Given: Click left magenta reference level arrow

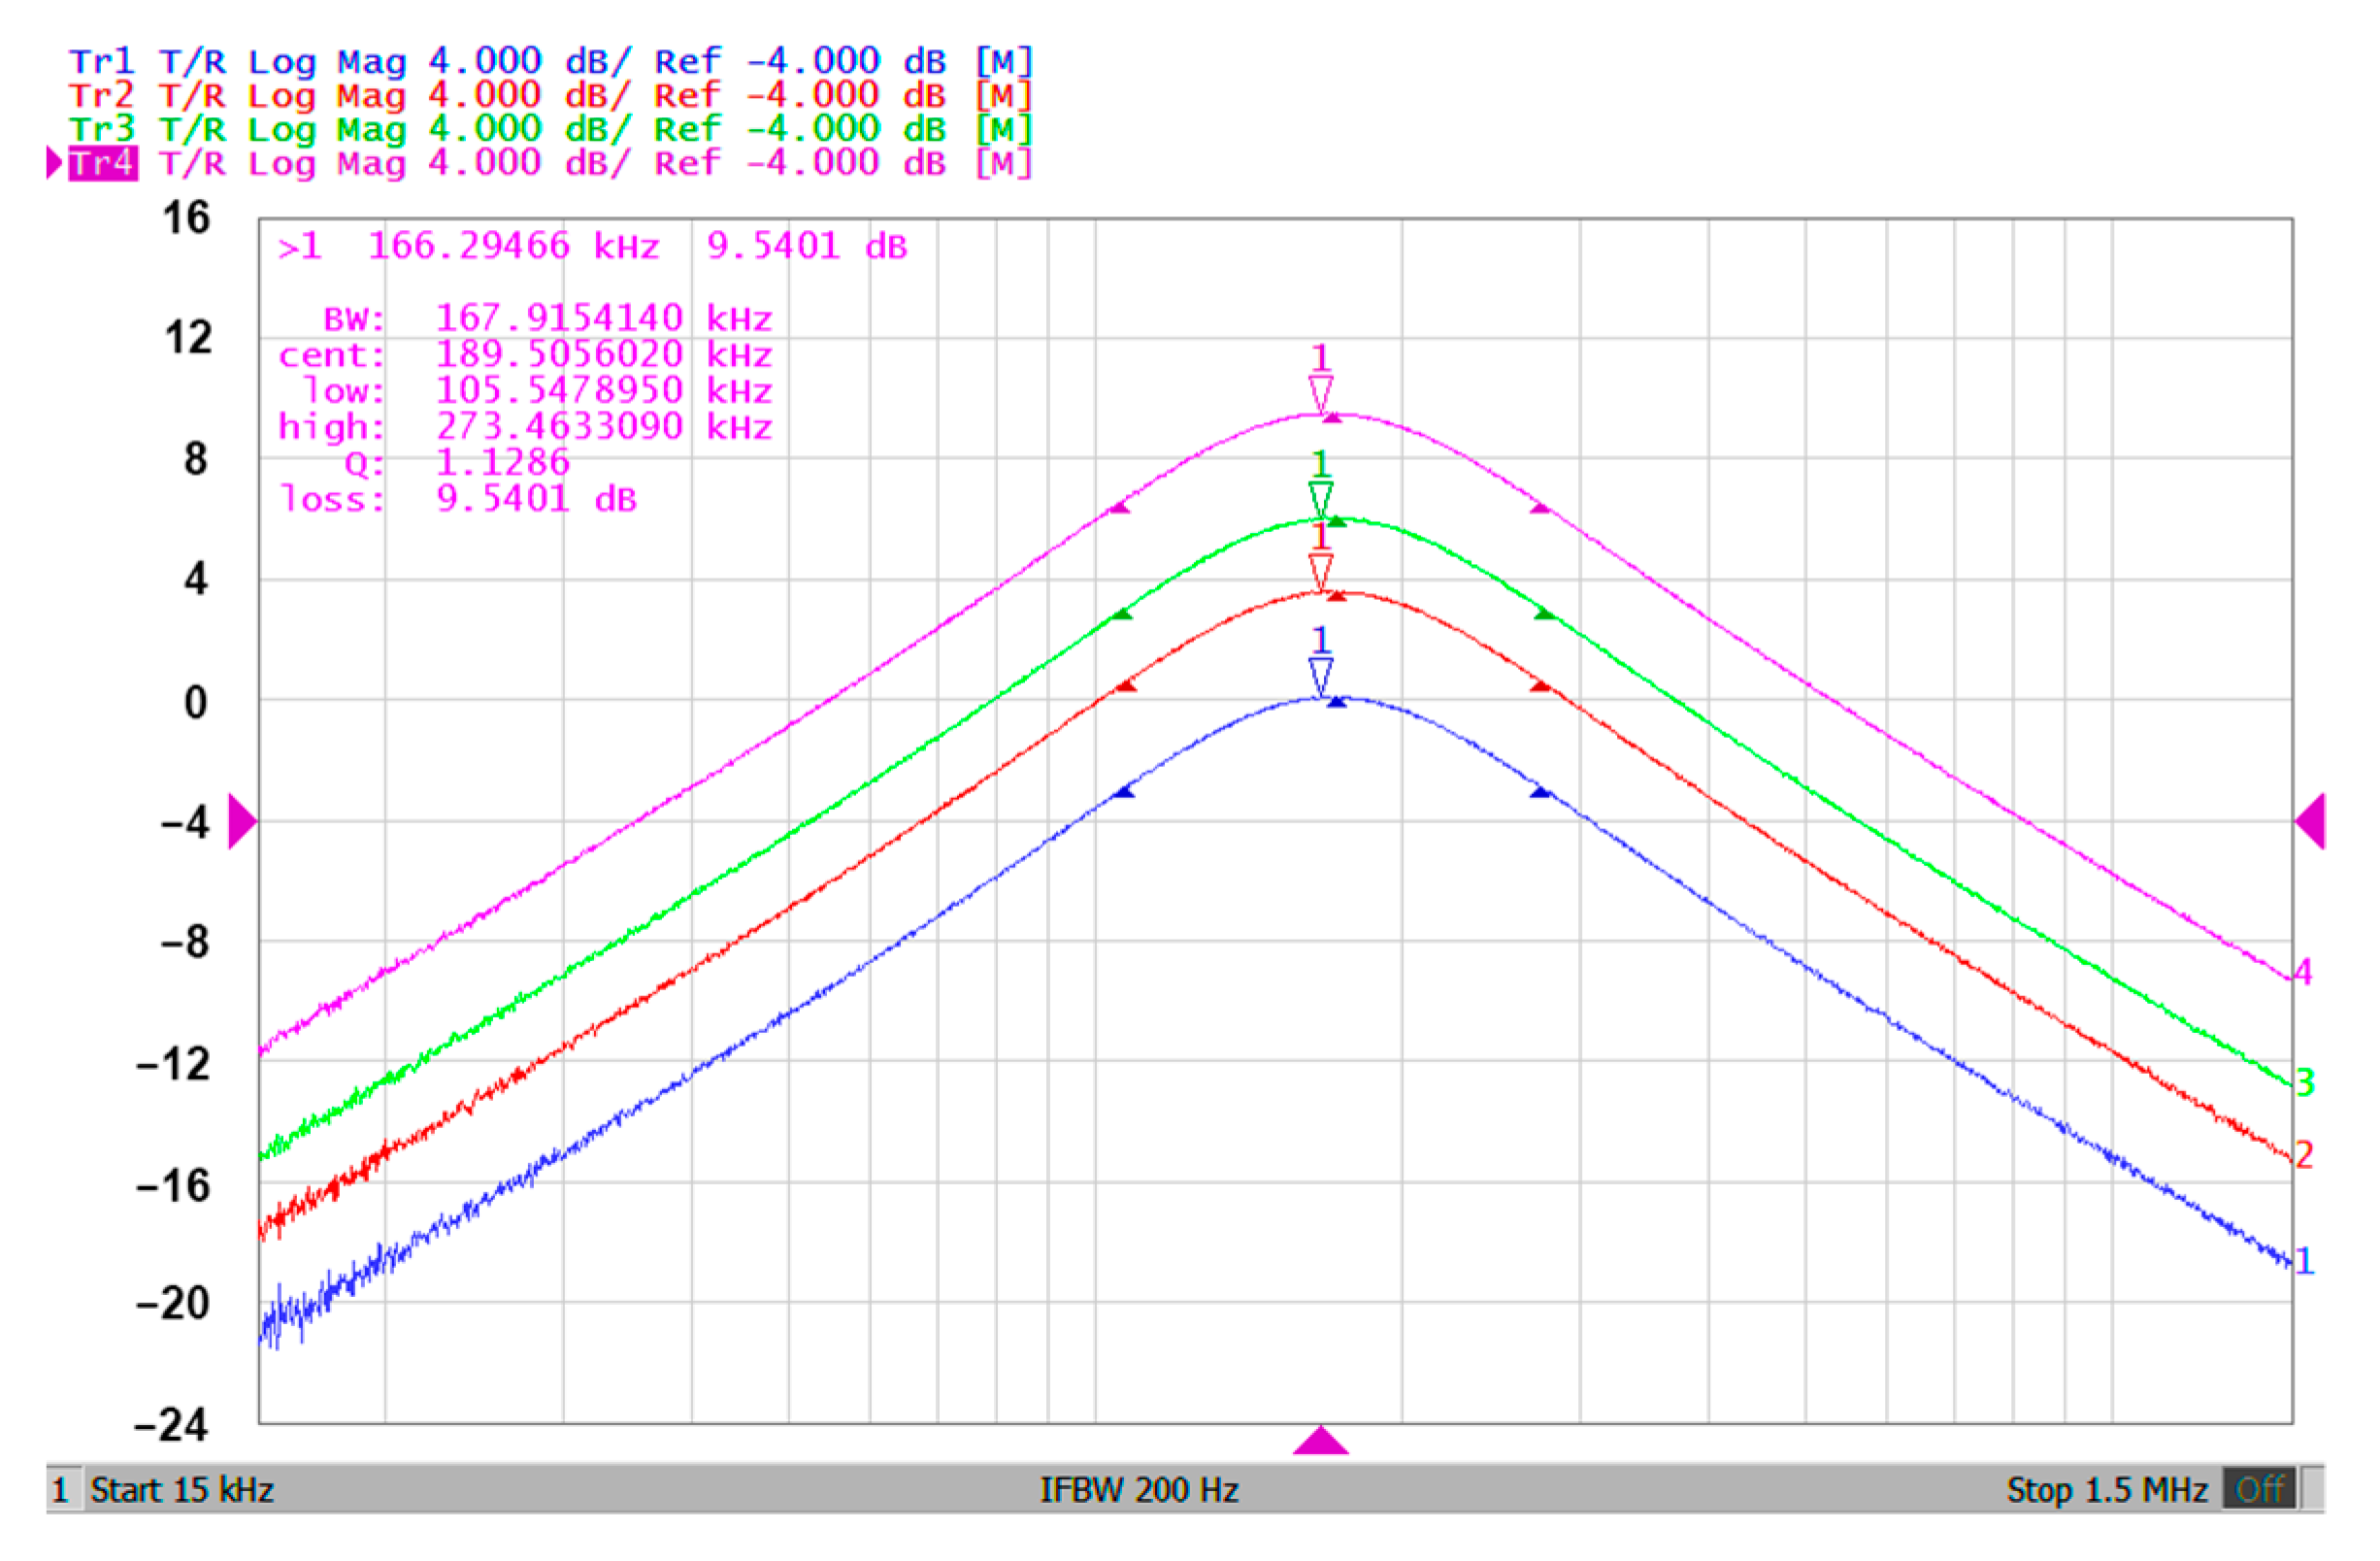Looking at the screenshot, I should click(241, 821).
